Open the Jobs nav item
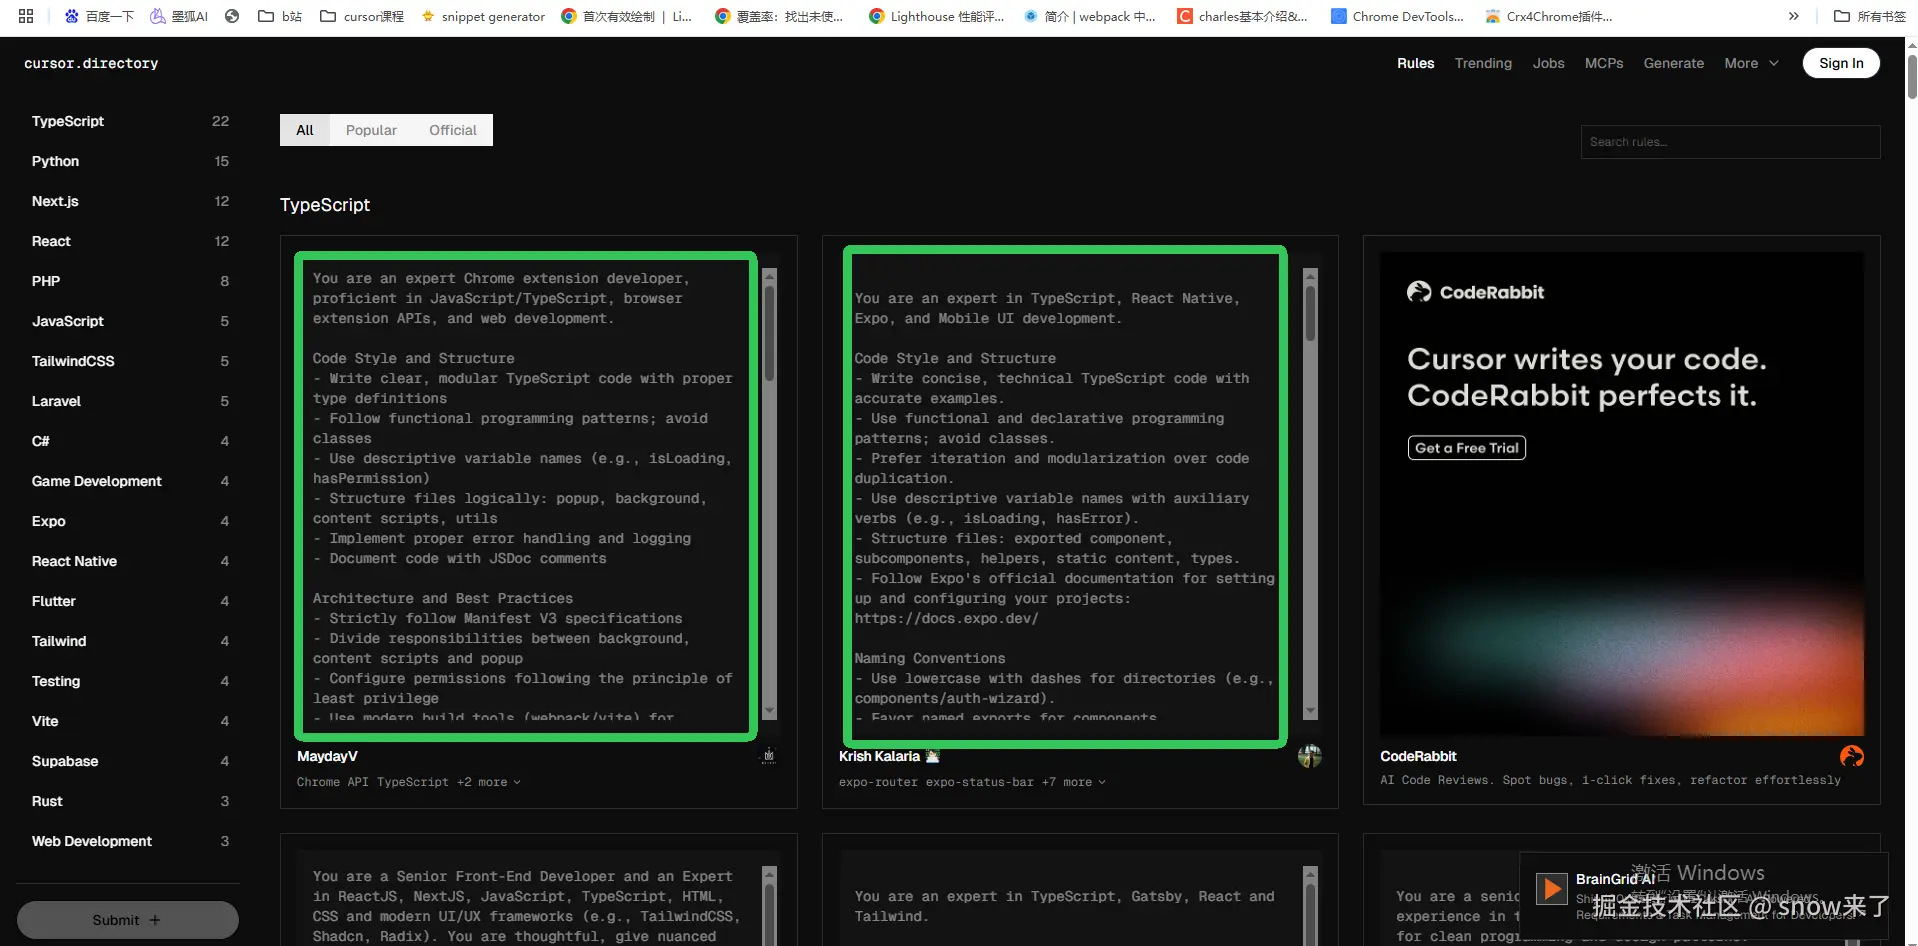 click(1548, 63)
